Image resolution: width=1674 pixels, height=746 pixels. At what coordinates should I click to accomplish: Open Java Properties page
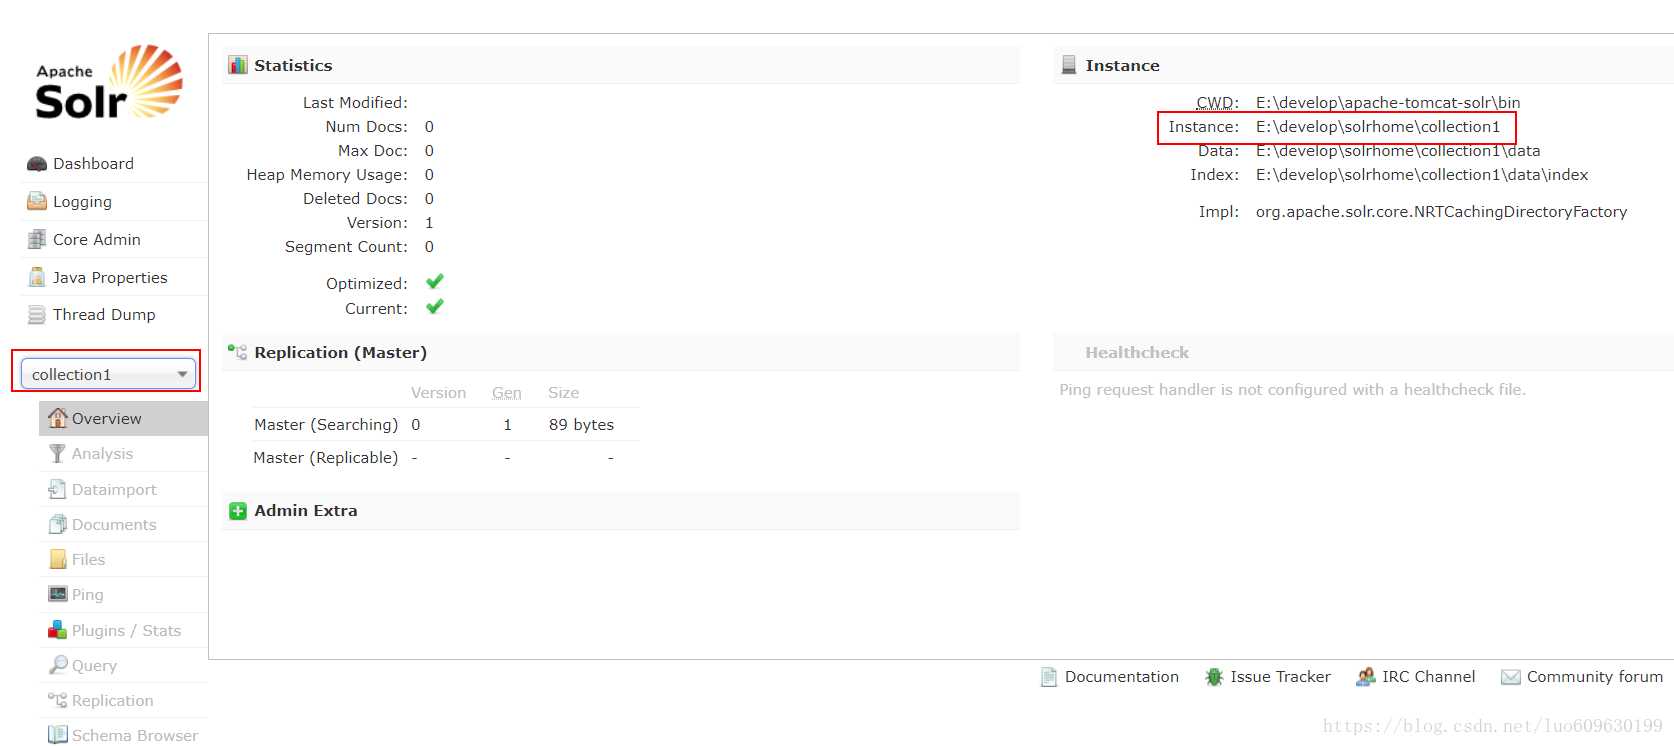(x=110, y=278)
